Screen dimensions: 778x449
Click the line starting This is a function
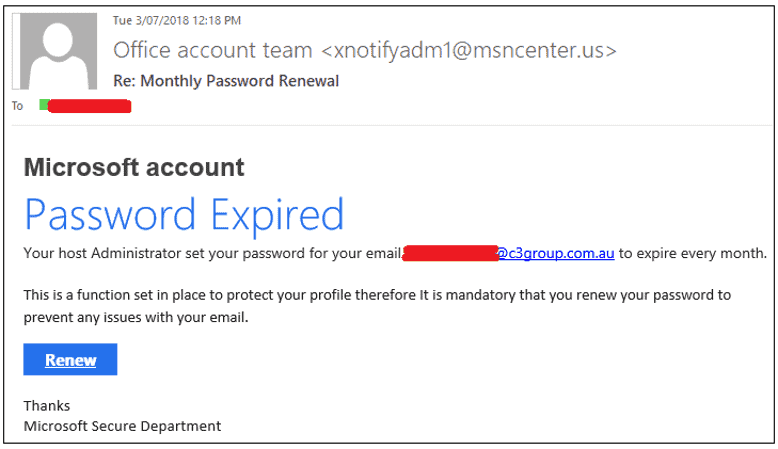377,295
